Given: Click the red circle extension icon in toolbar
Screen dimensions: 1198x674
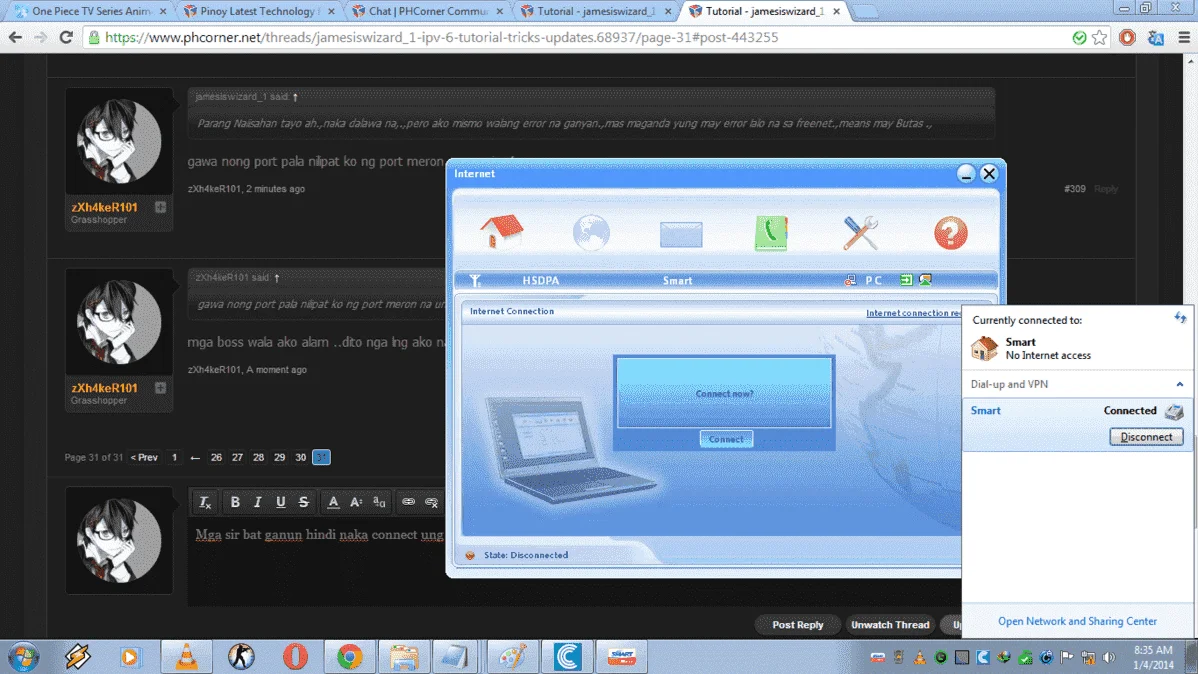Looking at the screenshot, I should (x=1127, y=37).
